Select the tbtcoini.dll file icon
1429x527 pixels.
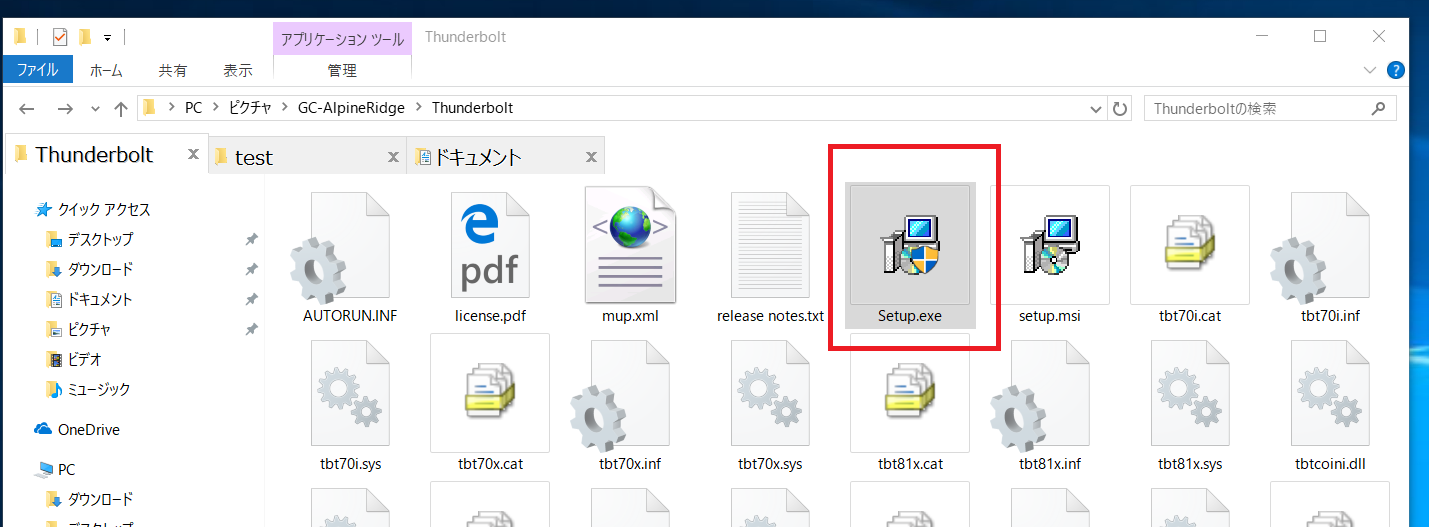coord(1330,393)
